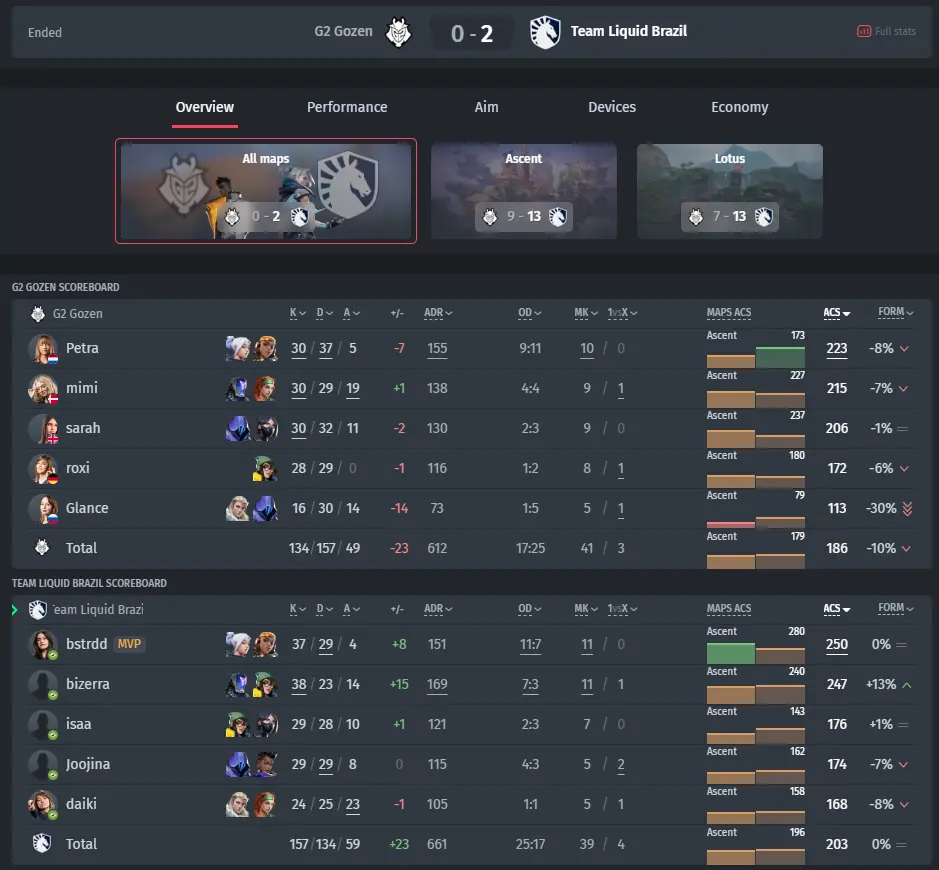The image size is (939, 870).
Task: Go to the Economy tab
Action: (740, 107)
